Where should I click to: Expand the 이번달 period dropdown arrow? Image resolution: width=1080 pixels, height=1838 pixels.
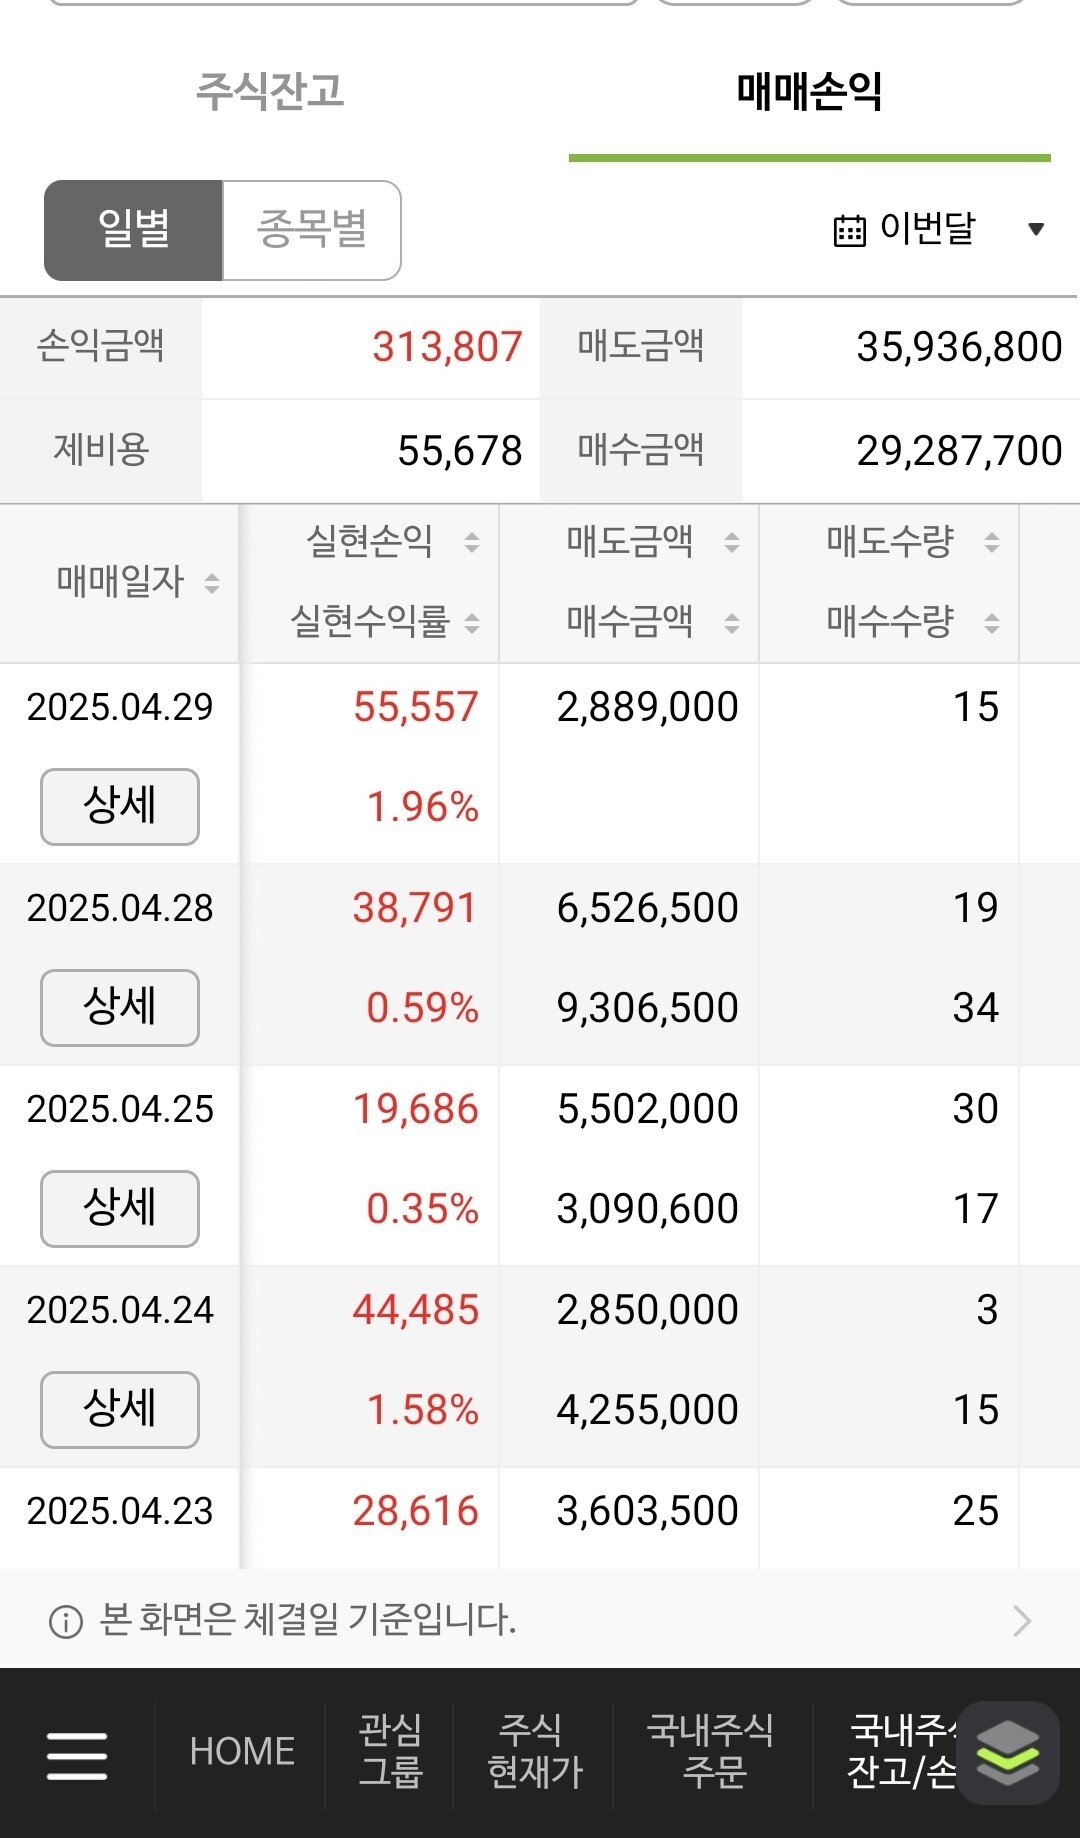pyautogui.click(x=1036, y=229)
